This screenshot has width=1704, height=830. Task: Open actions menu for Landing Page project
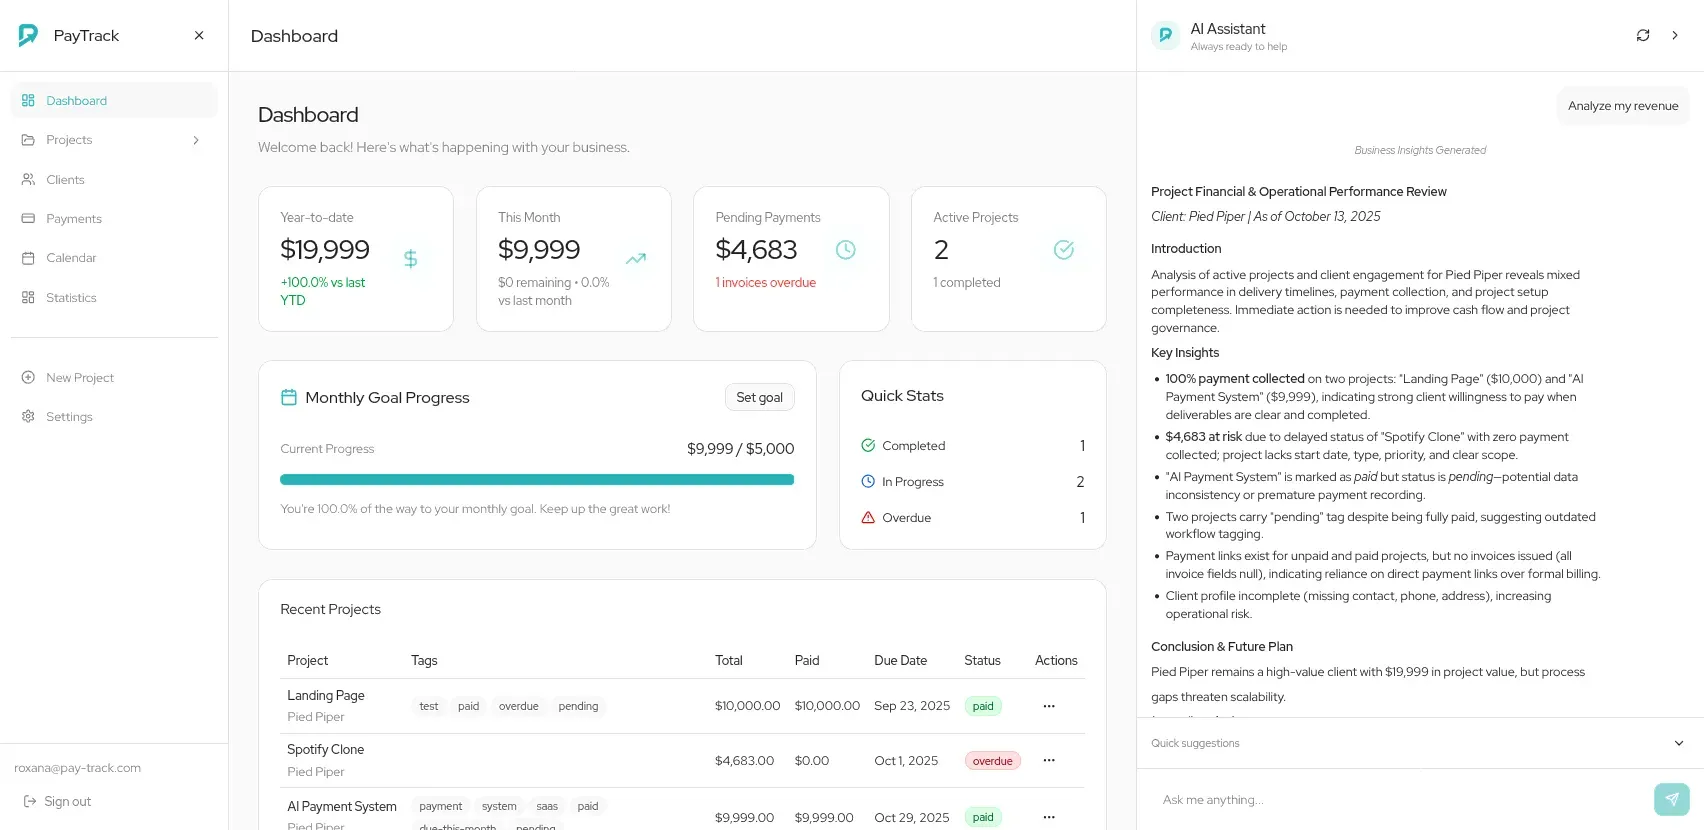[x=1048, y=706]
